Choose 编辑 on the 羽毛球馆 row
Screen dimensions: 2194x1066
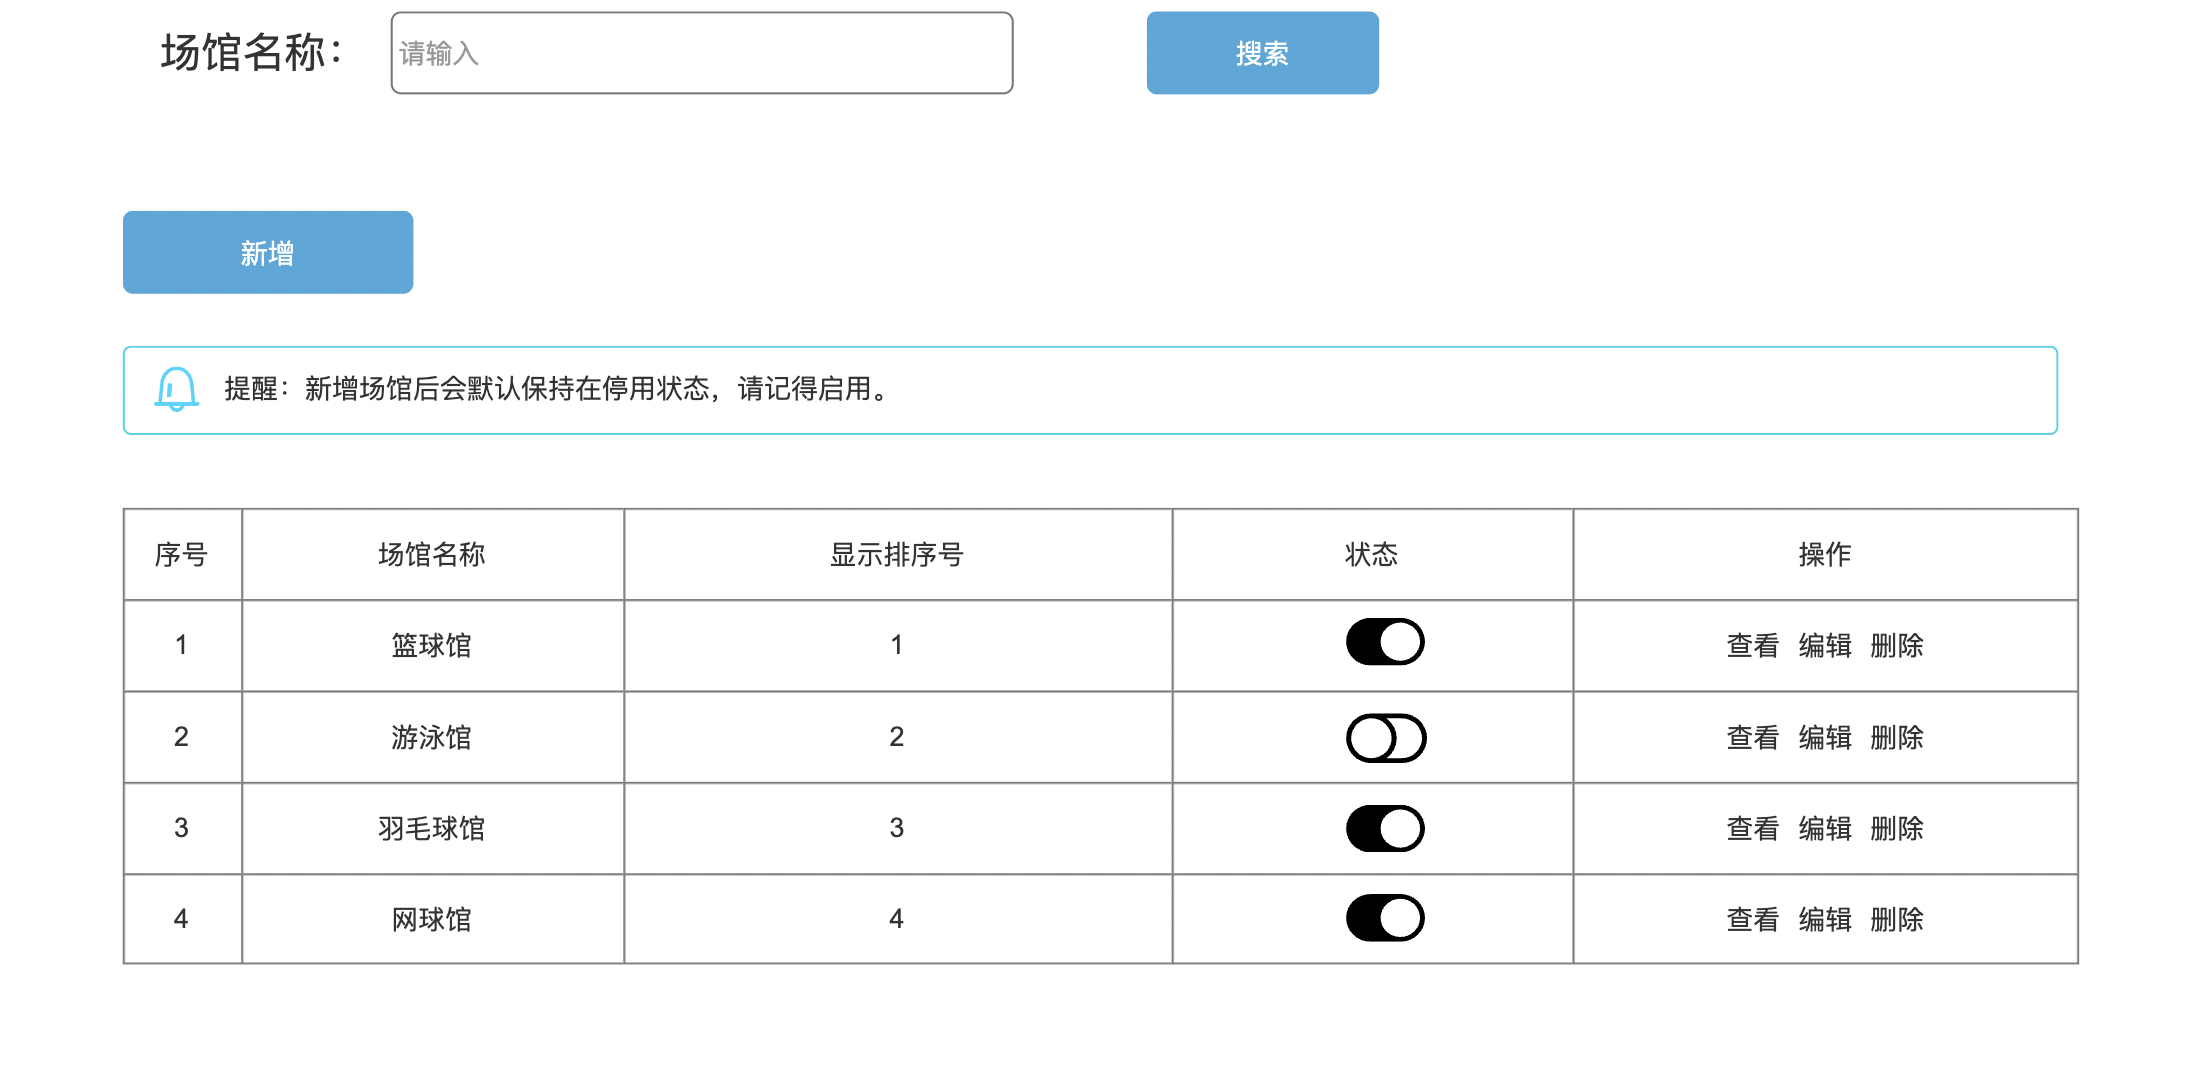pyautogui.click(x=1825, y=829)
